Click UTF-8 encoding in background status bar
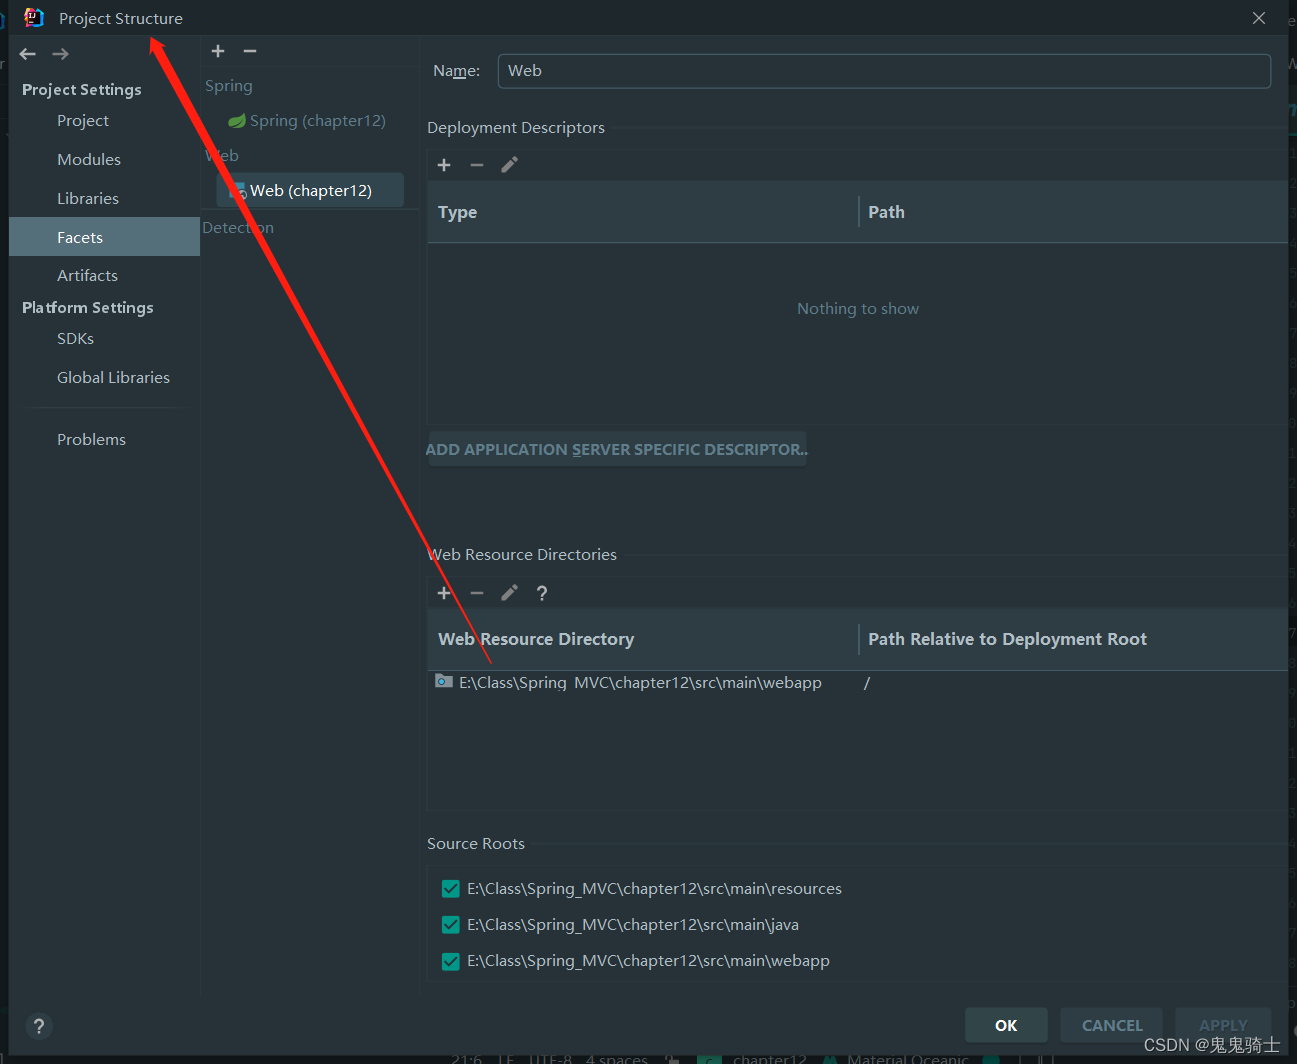 [550, 1059]
